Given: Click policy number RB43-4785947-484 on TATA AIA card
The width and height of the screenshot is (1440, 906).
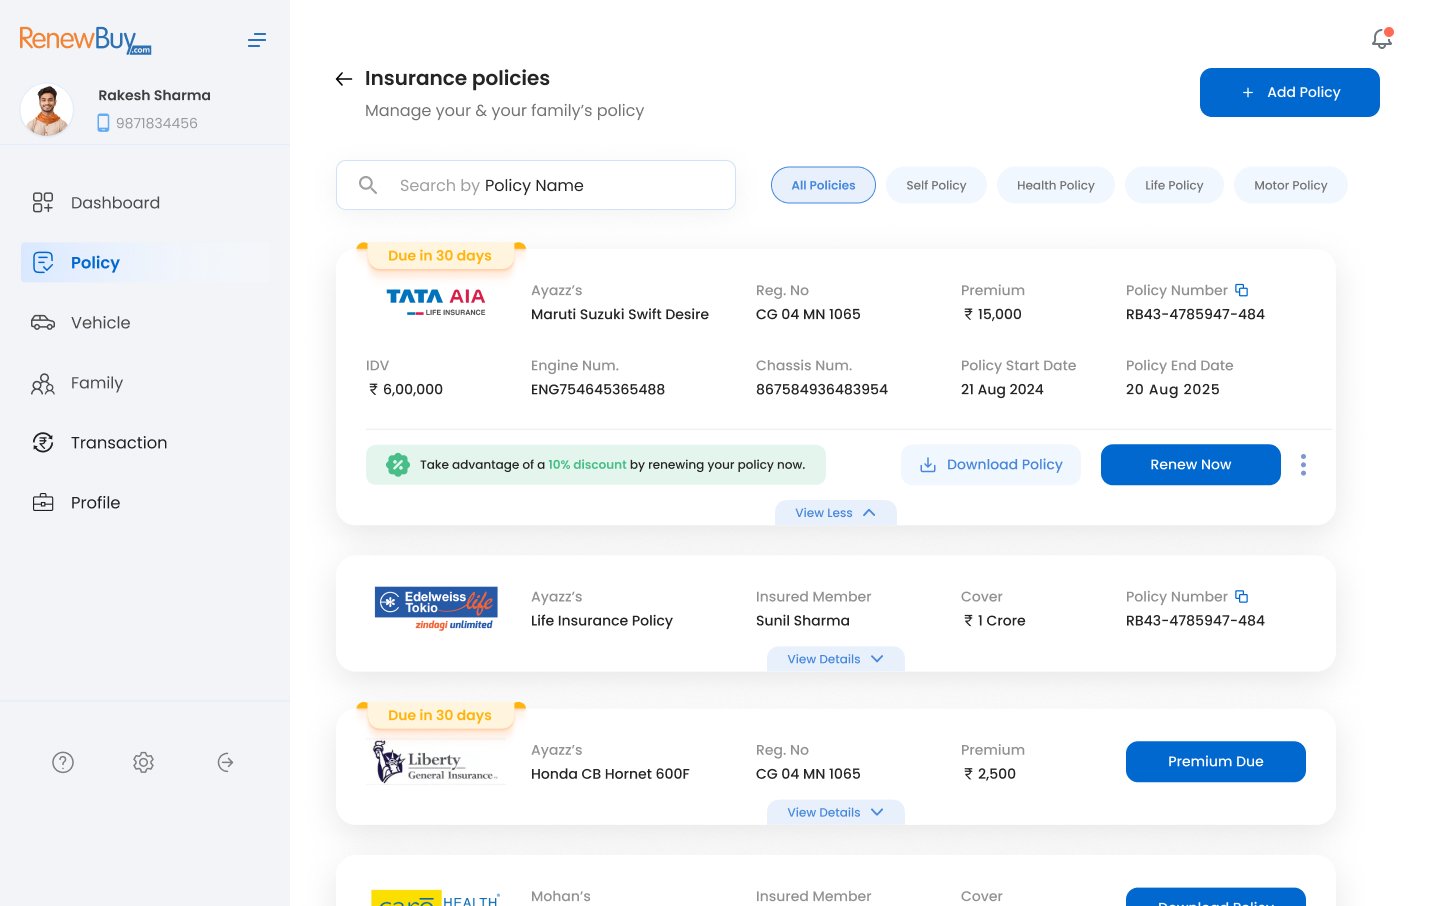Looking at the screenshot, I should click(1195, 314).
